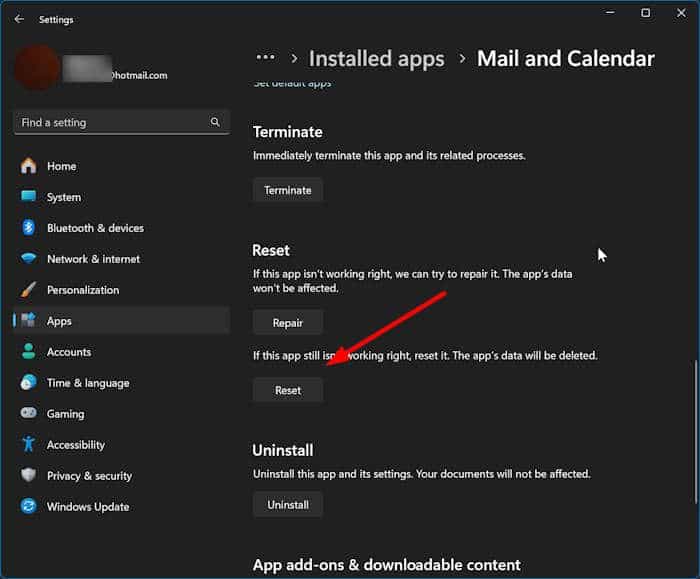Click the Reset button
The width and height of the screenshot is (700, 579).
click(x=288, y=390)
